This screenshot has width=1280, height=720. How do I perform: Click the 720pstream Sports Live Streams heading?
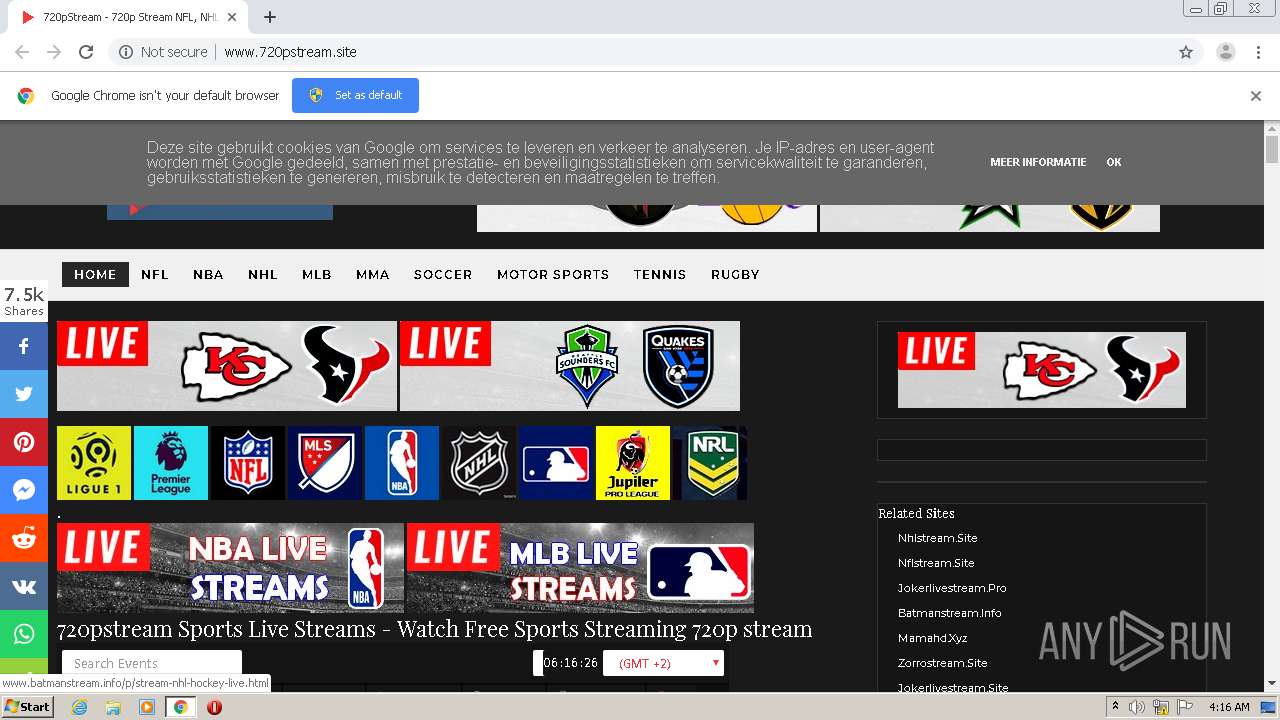point(434,629)
